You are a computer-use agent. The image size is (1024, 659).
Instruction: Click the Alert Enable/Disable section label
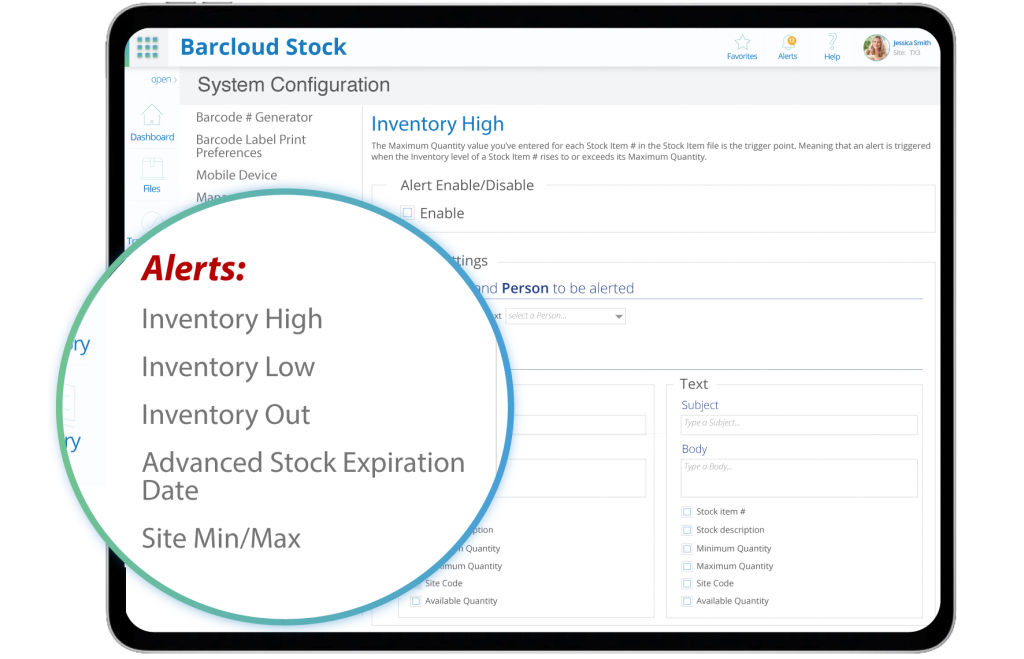467,185
